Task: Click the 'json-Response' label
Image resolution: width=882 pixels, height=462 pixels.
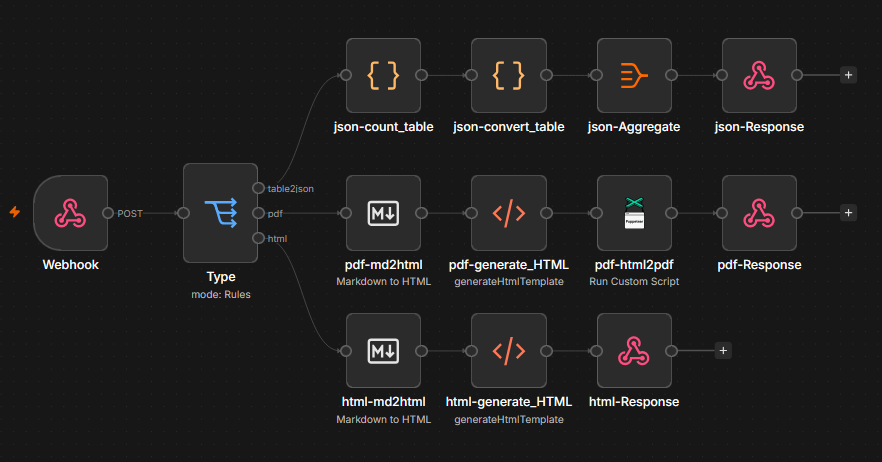Action: tap(759, 127)
